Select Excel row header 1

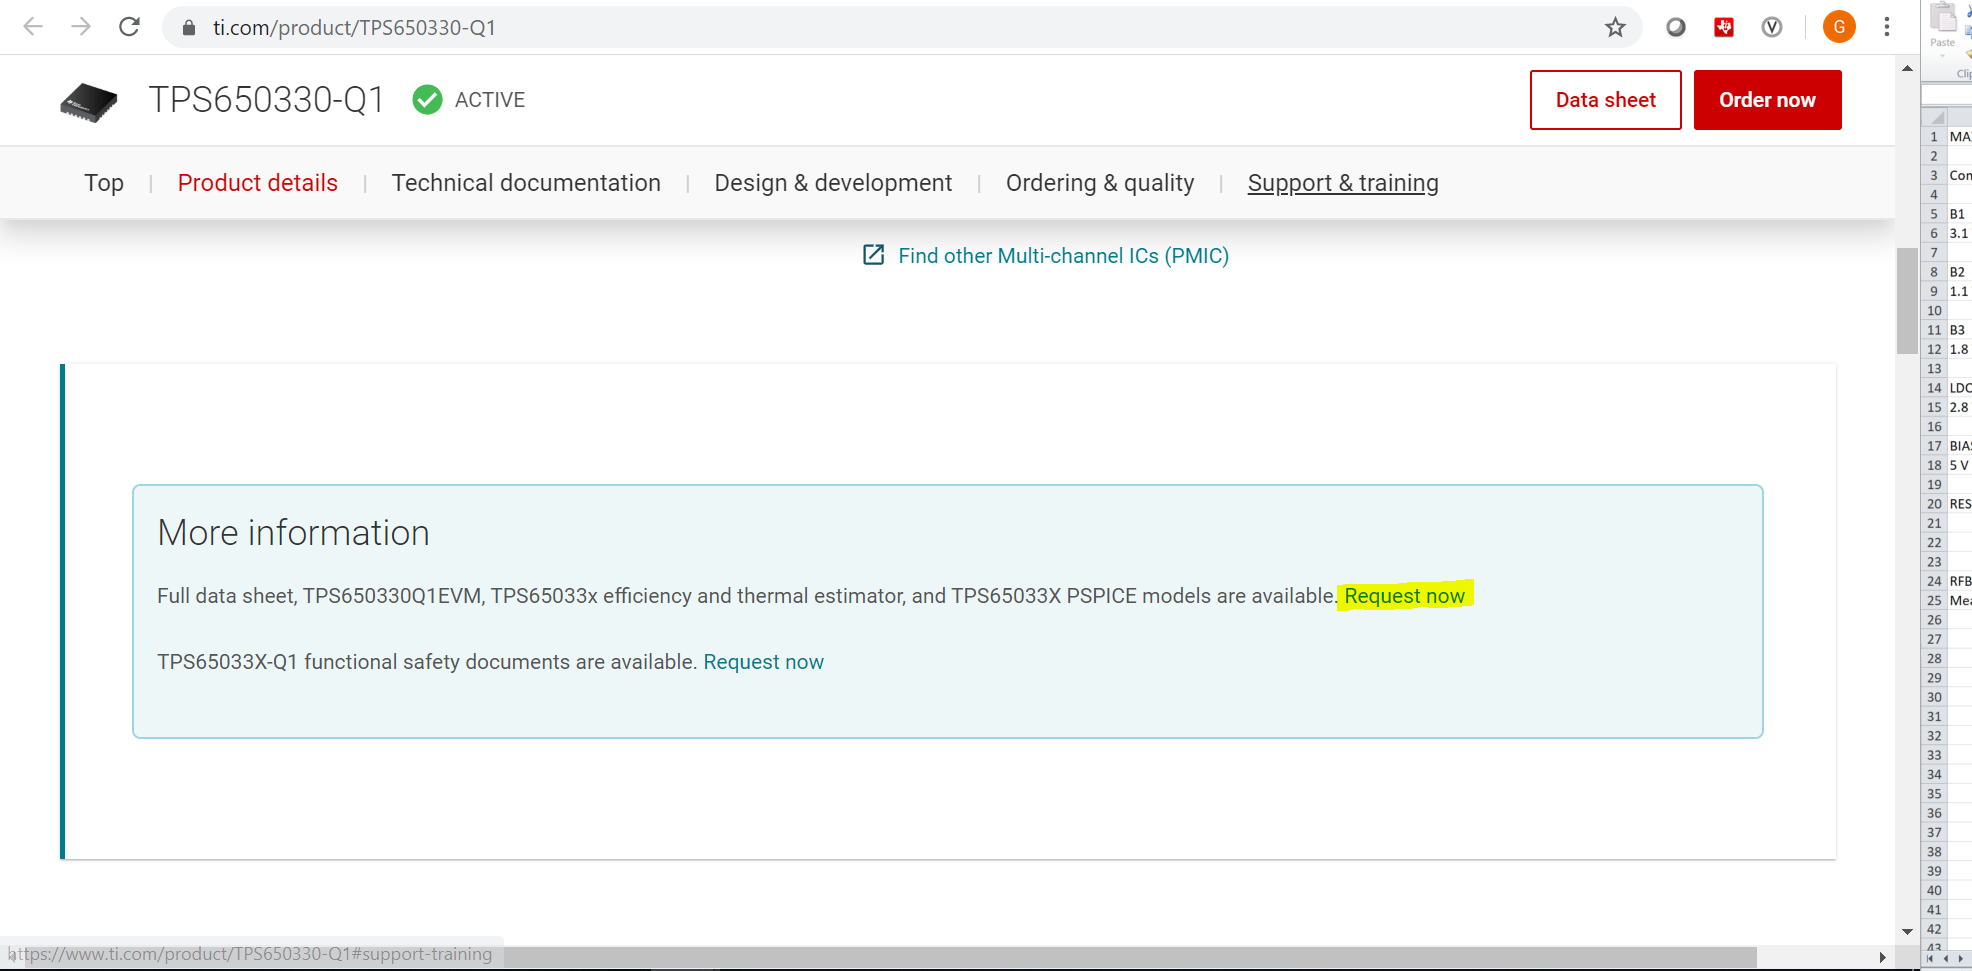click(1934, 137)
